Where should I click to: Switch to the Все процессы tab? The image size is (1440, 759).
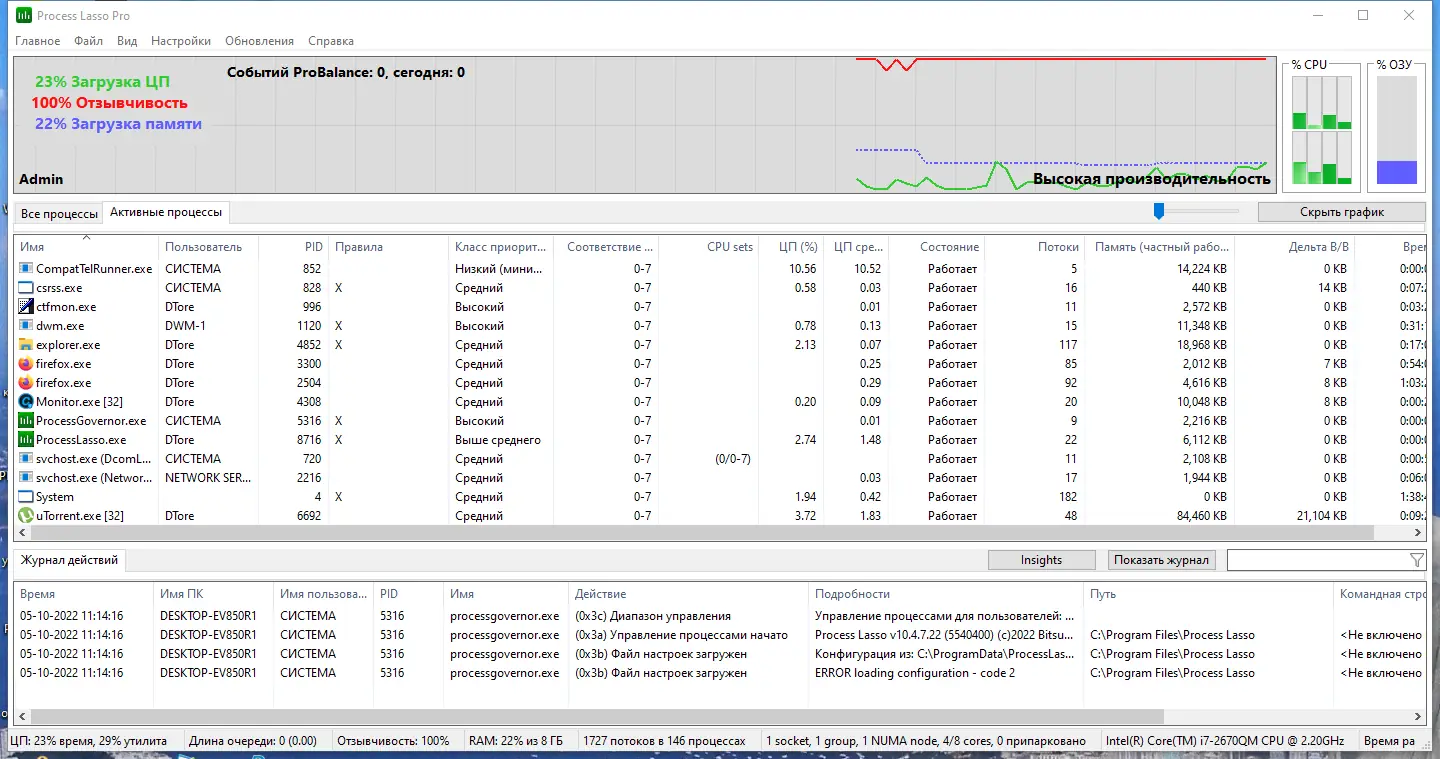point(59,214)
